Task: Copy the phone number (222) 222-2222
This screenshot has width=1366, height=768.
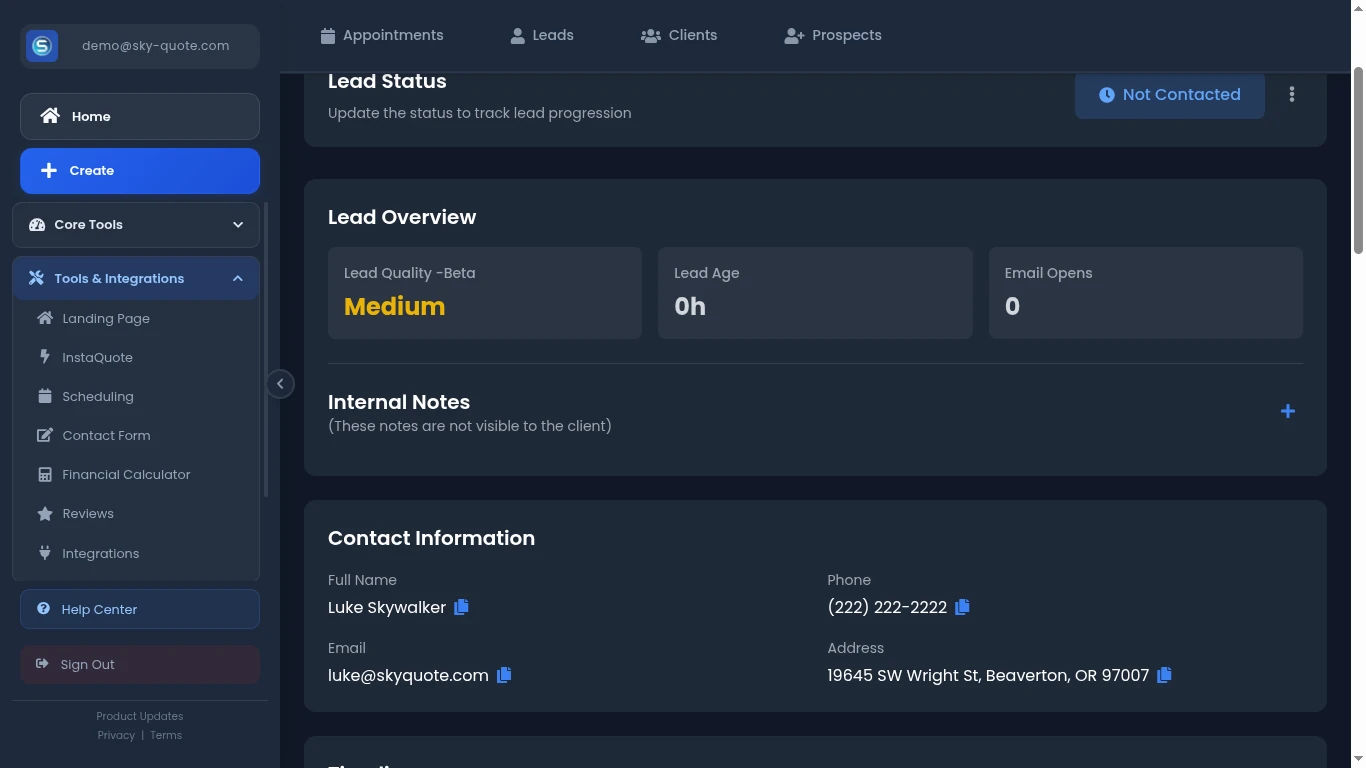Action: point(962,607)
